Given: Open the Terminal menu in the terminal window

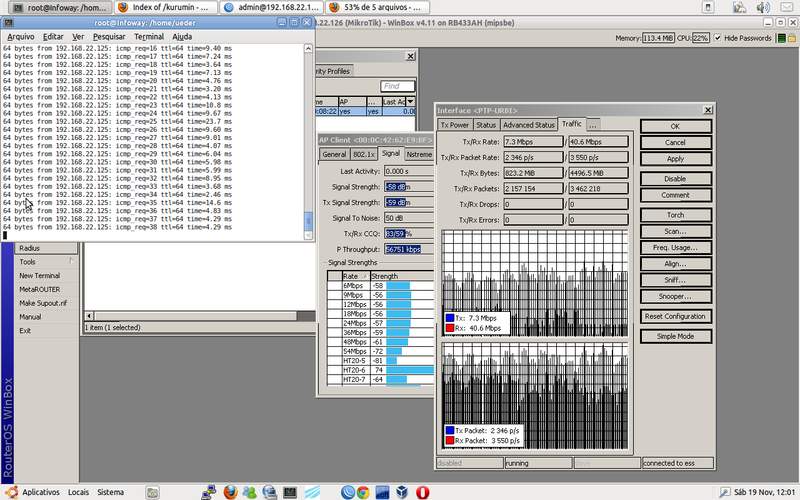Looking at the screenshot, I should 148,36.
